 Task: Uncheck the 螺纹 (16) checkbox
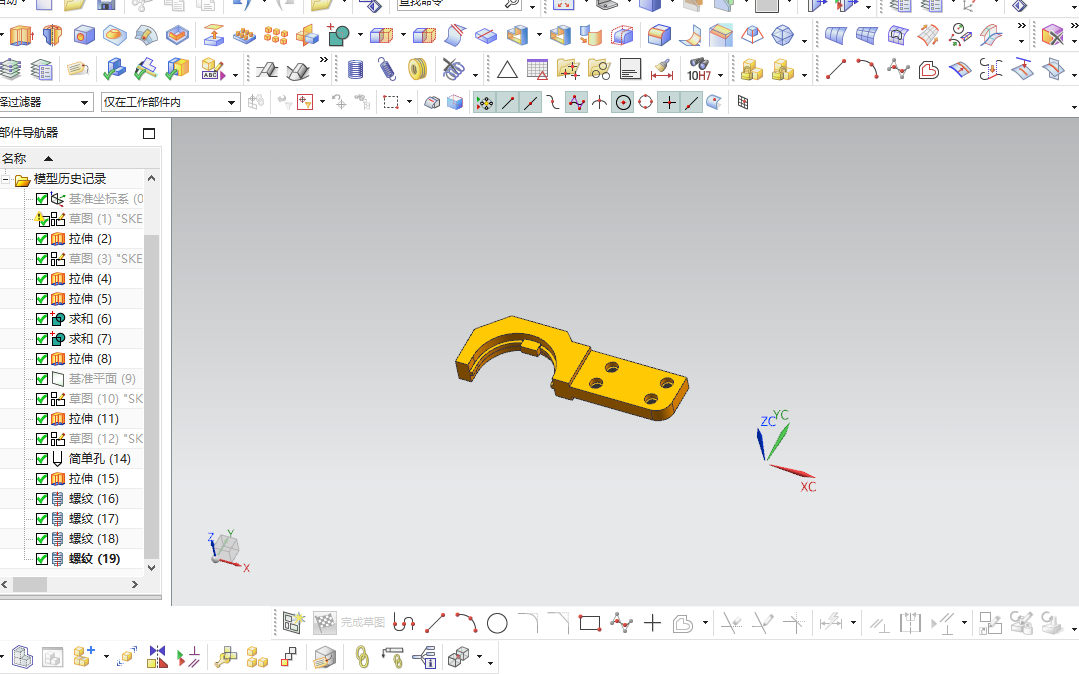click(x=42, y=498)
